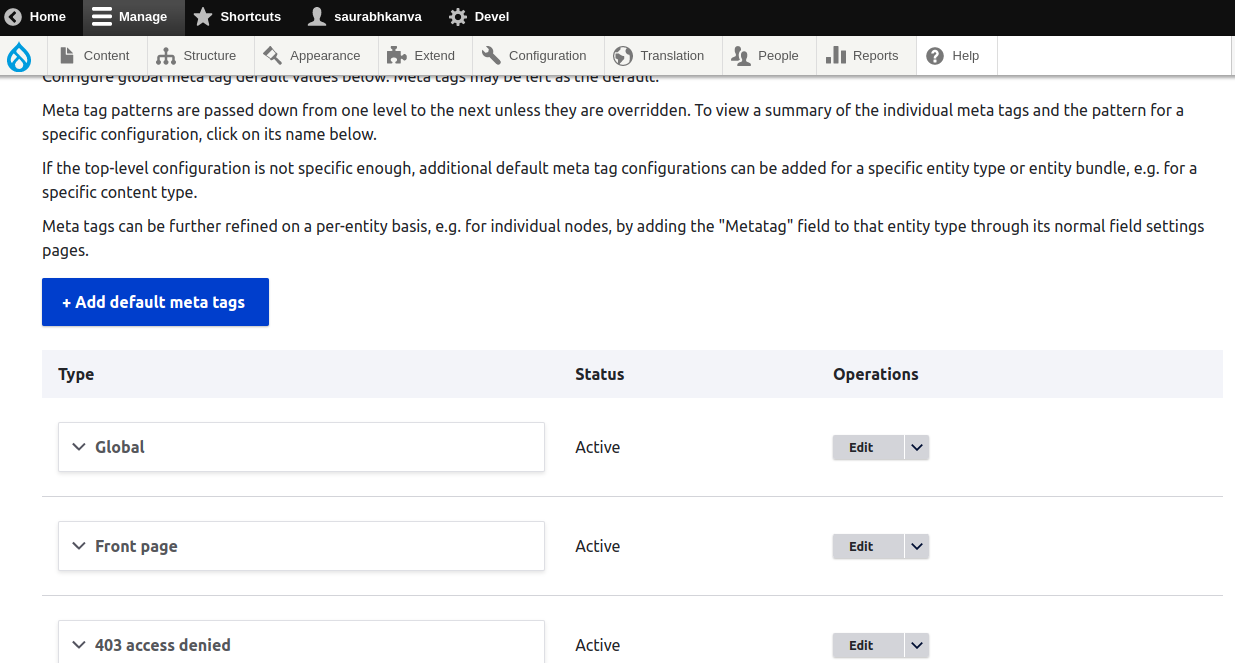Go to the People admin page
Screen dimensions: 1235x663
click(766, 56)
